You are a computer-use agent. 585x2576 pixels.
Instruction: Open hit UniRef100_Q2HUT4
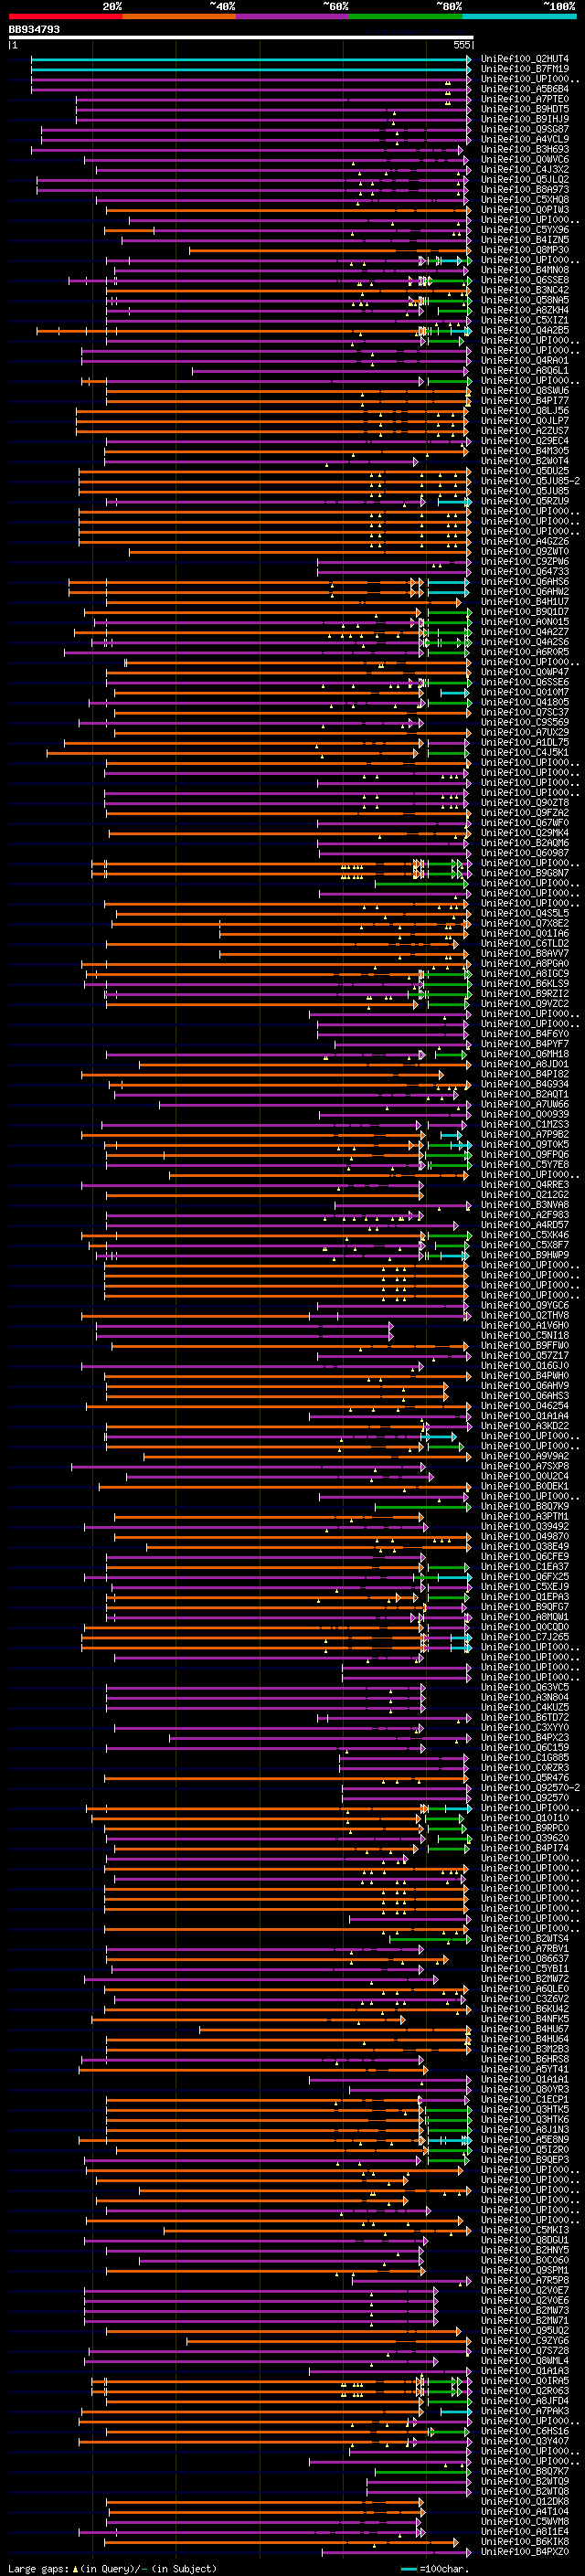524,59
